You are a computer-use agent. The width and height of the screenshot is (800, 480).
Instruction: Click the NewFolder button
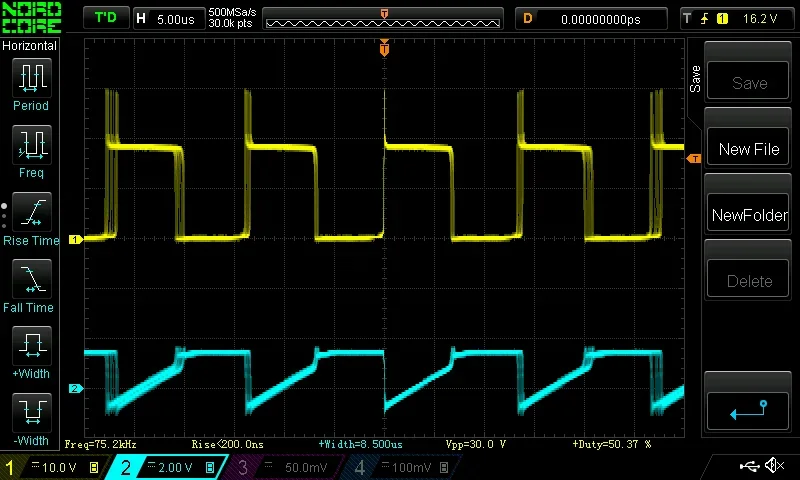(x=748, y=212)
